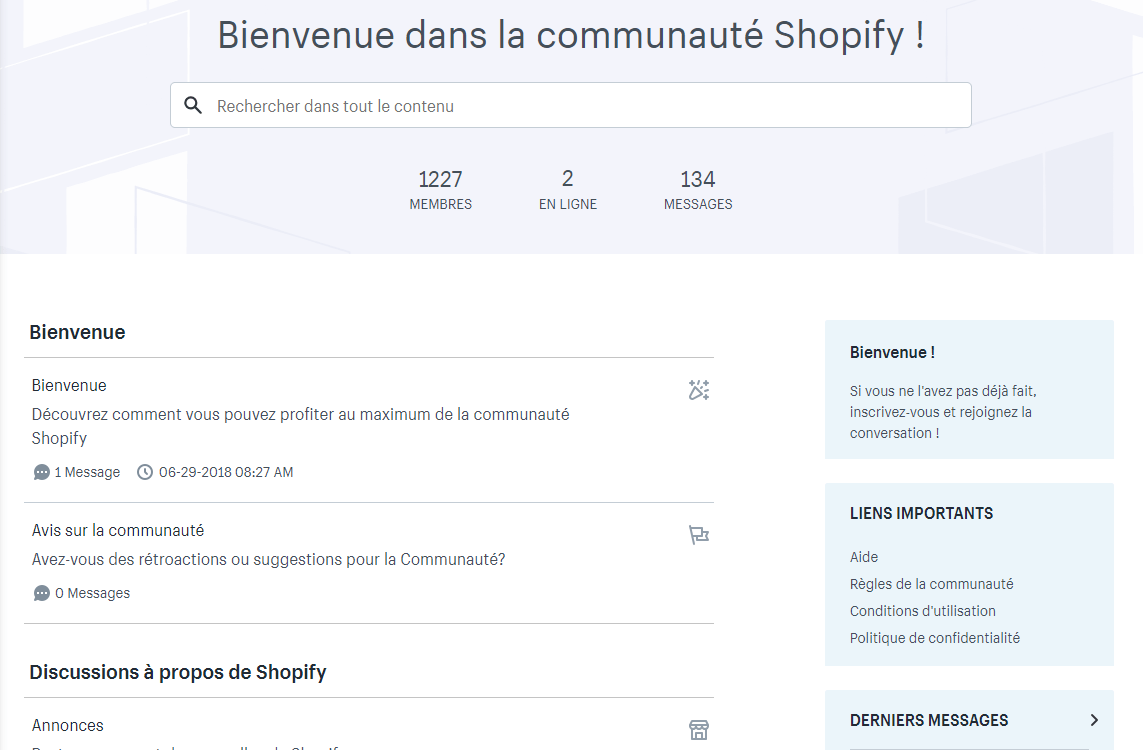The height and width of the screenshot is (750, 1143).
Task: Click the chat bubble icon next to '1 Message'
Action: pyautogui.click(x=42, y=472)
